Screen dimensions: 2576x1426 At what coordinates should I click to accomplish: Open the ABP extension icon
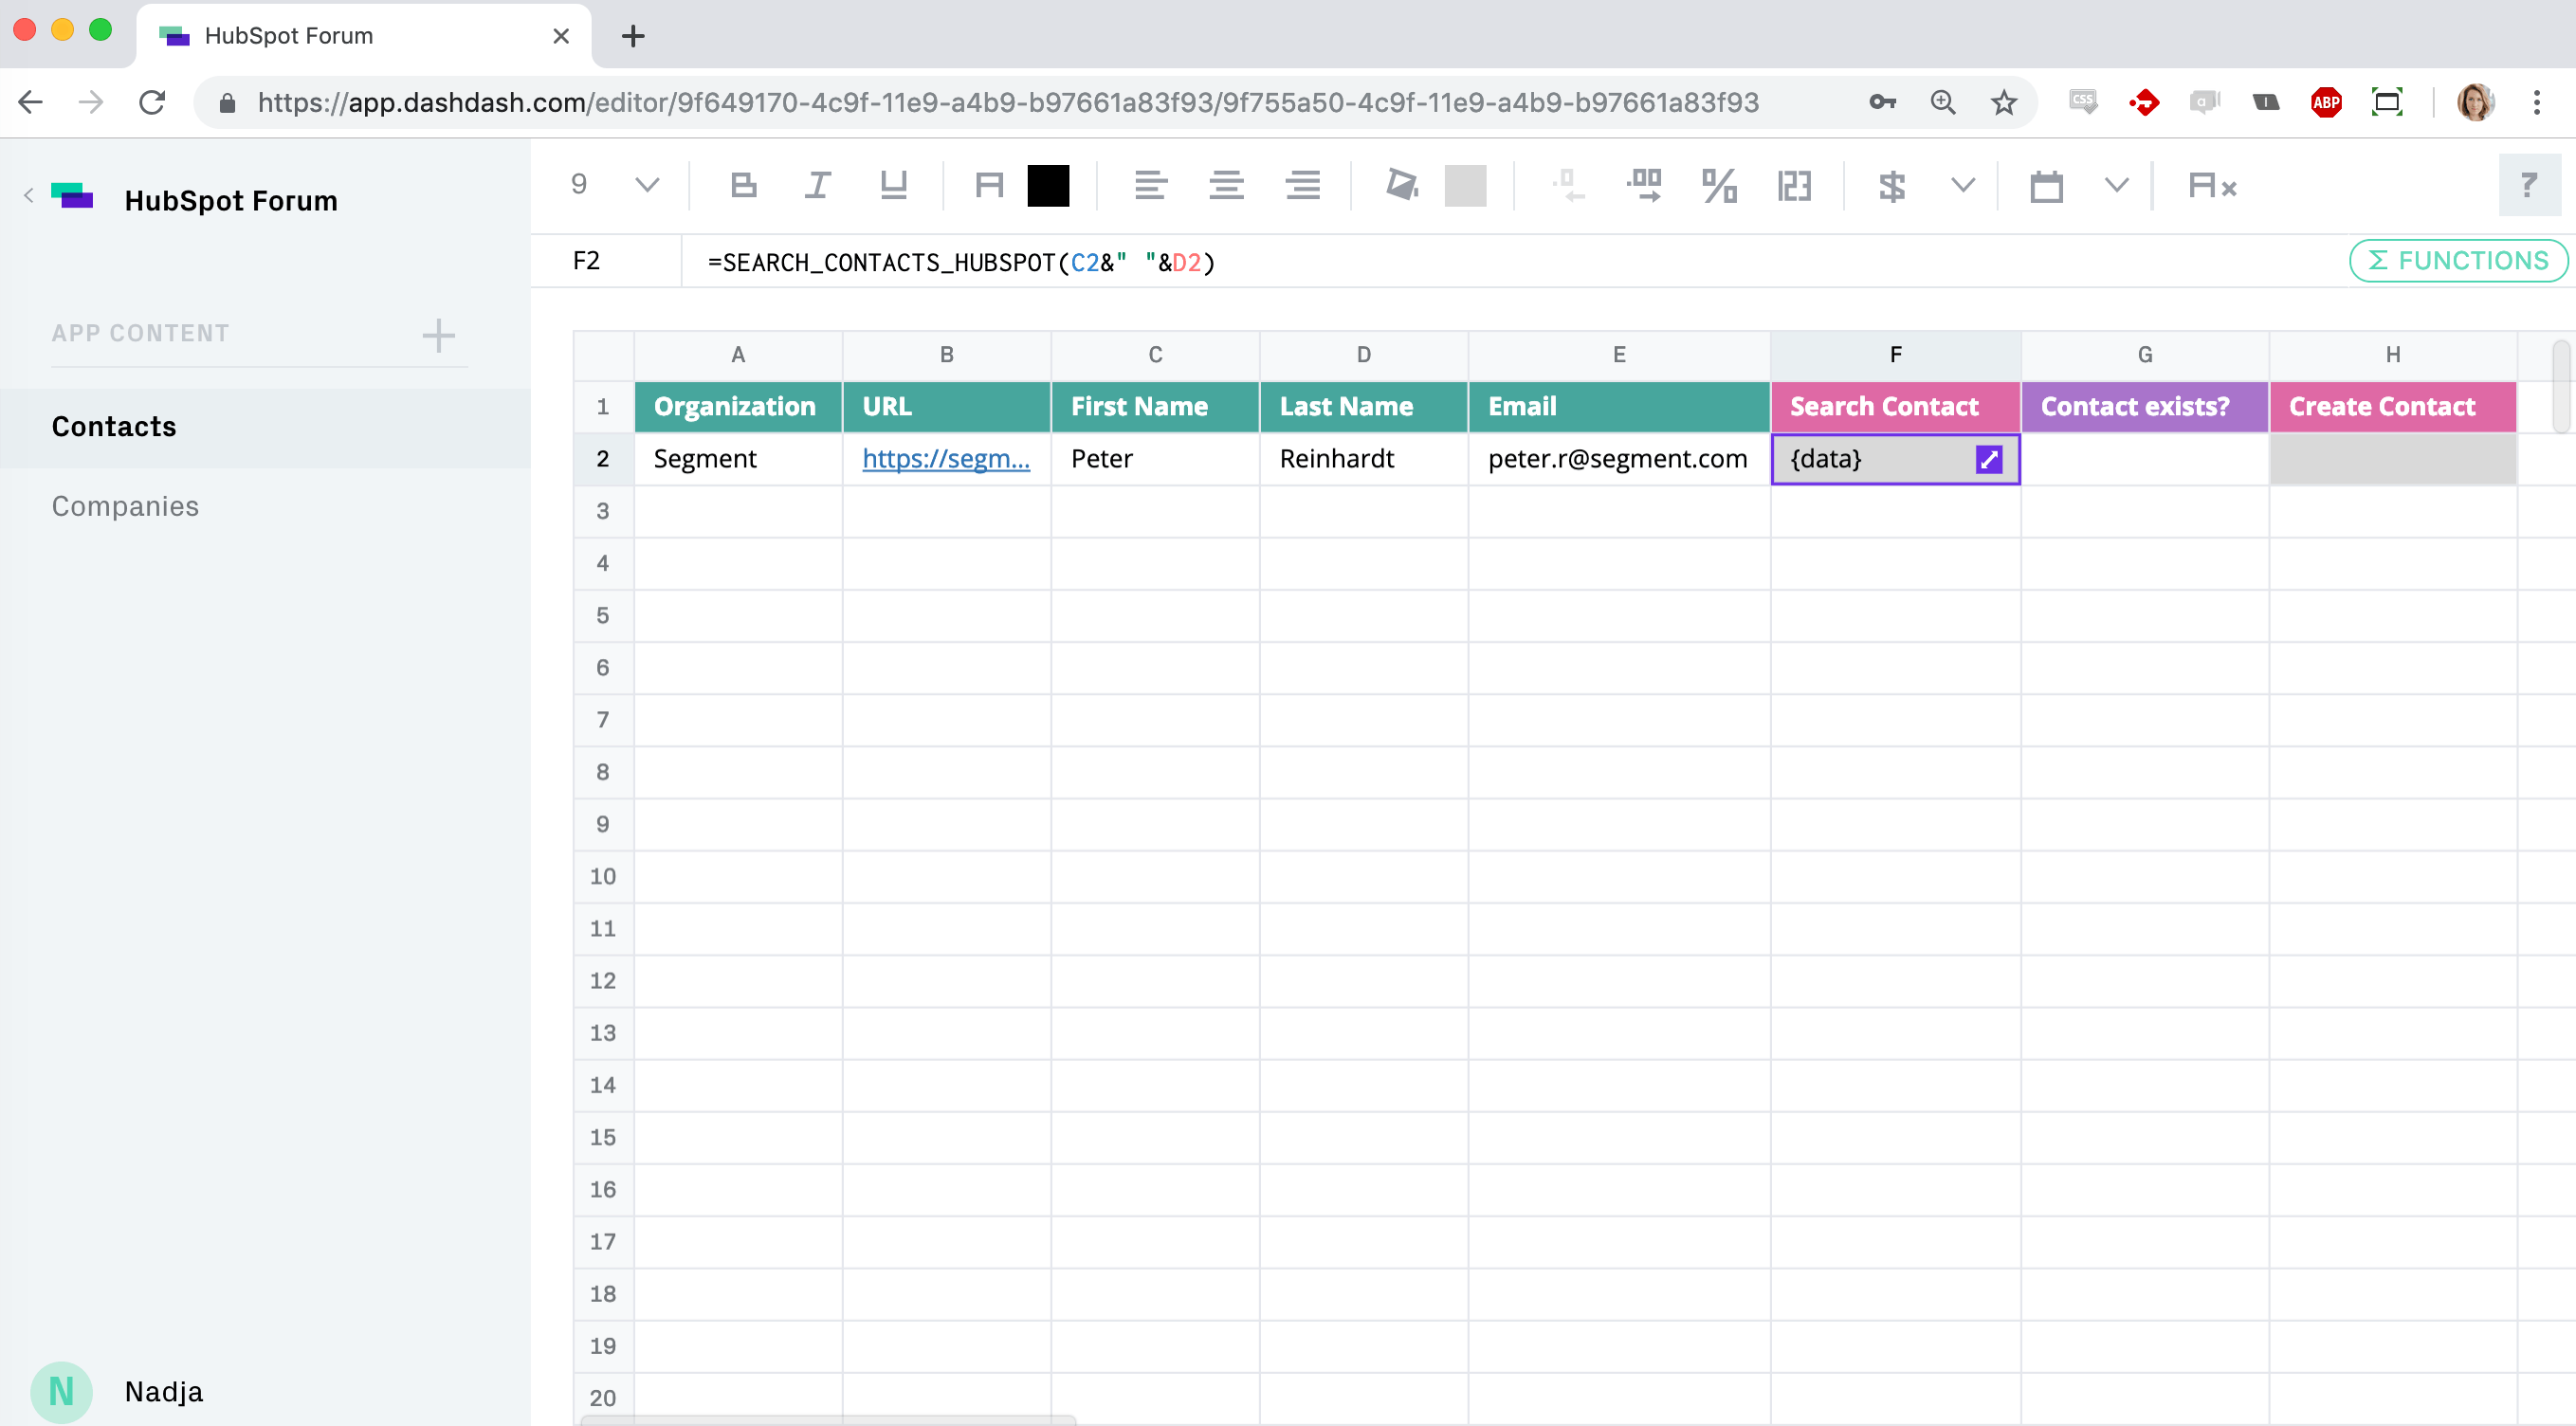(x=2326, y=102)
